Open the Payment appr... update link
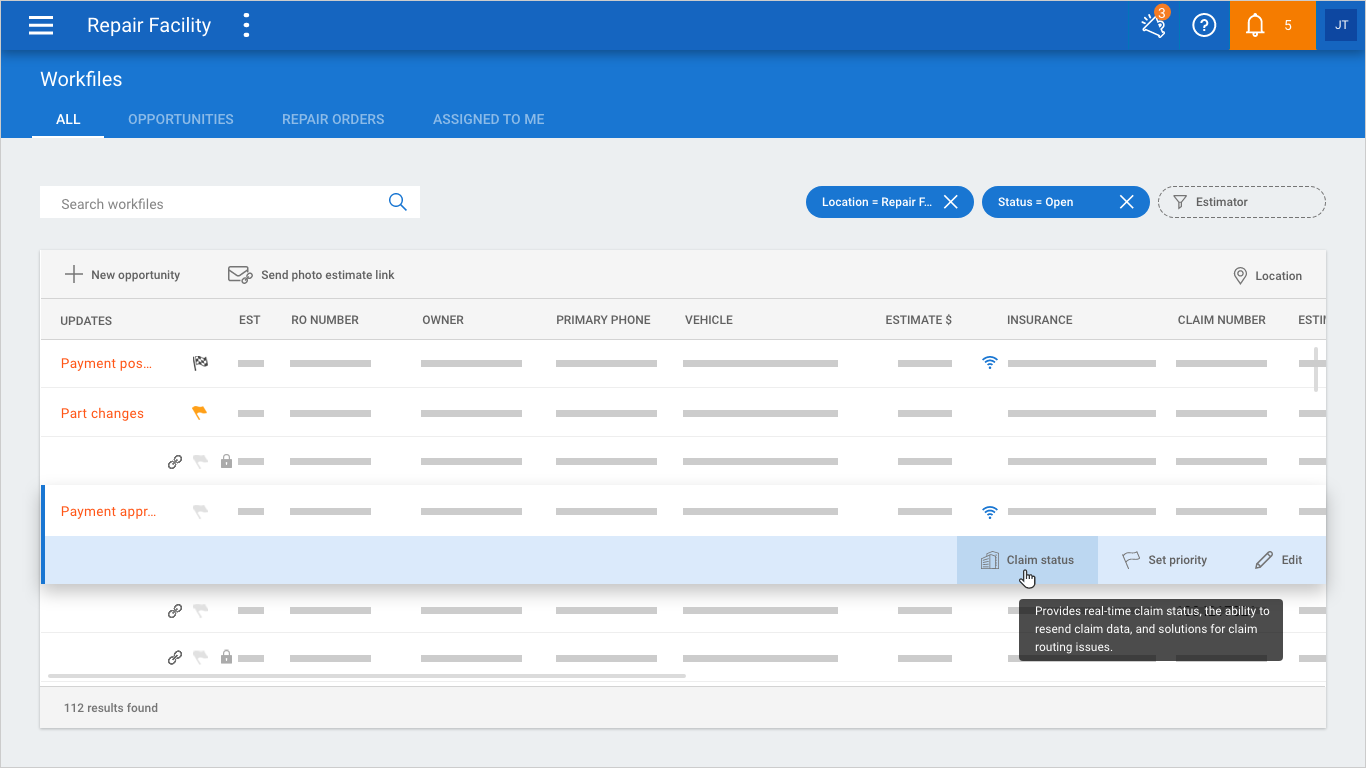Viewport: 1366px width, 768px height. click(109, 511)
